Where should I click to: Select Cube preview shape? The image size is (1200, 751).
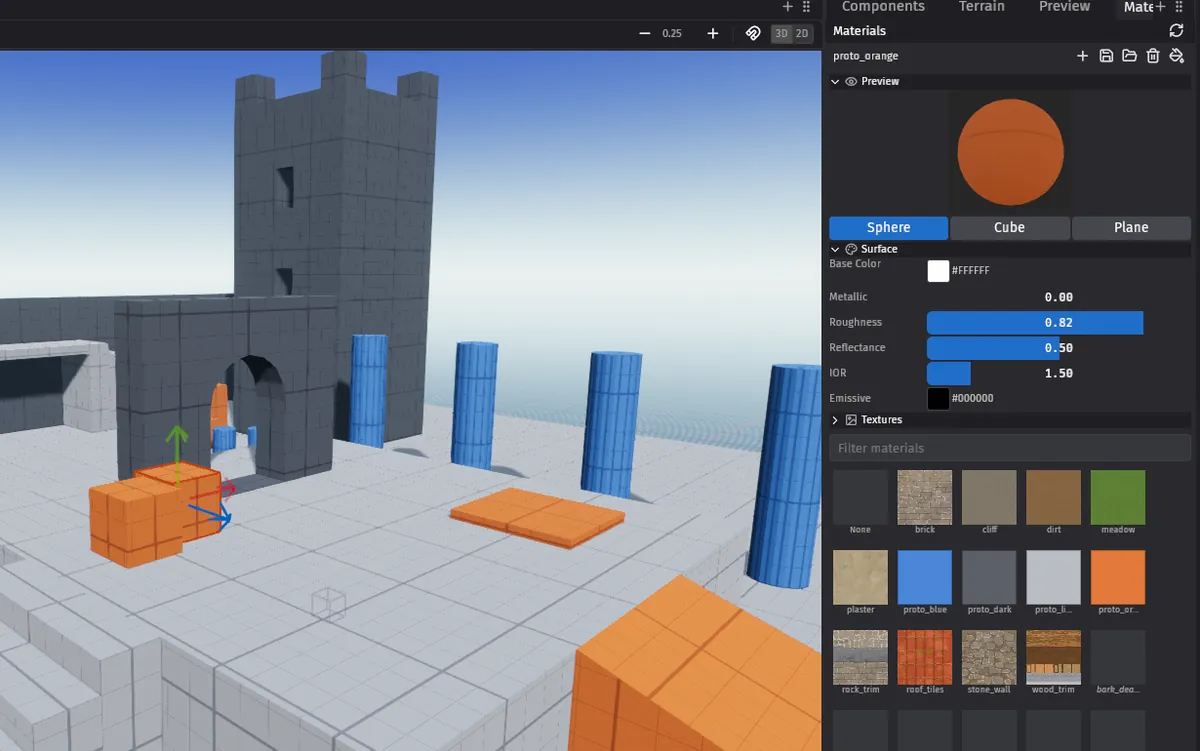[x=1009, y=227]
